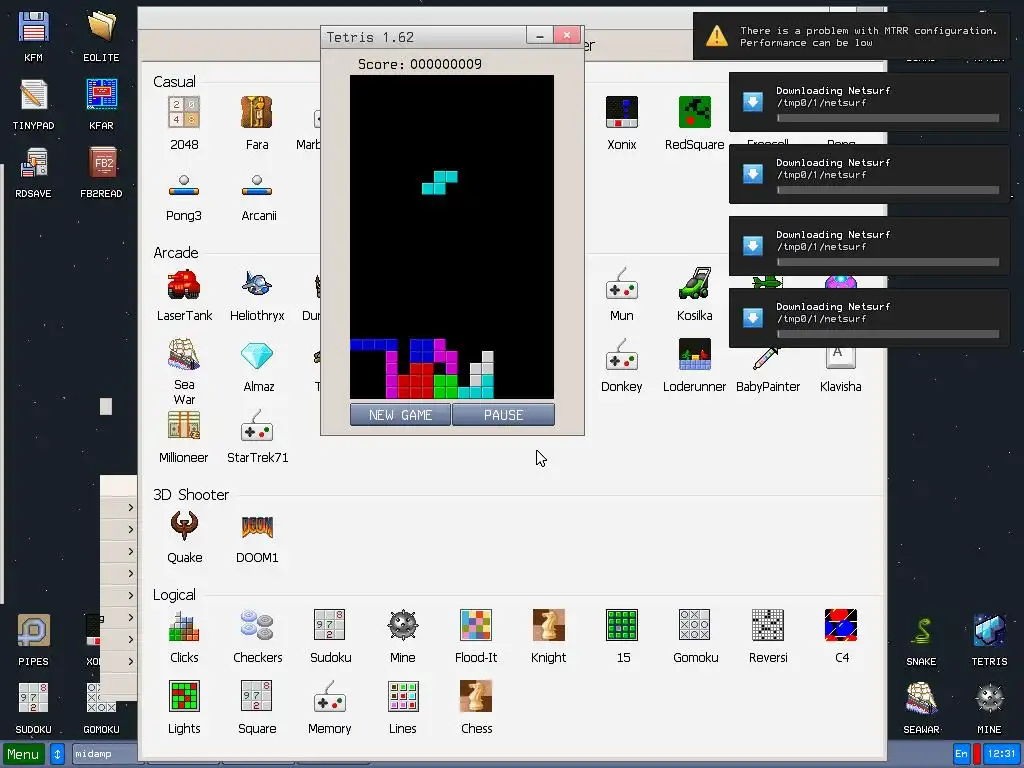
Task: Open Gomoku in the Logical section
Action: [695, 626]
